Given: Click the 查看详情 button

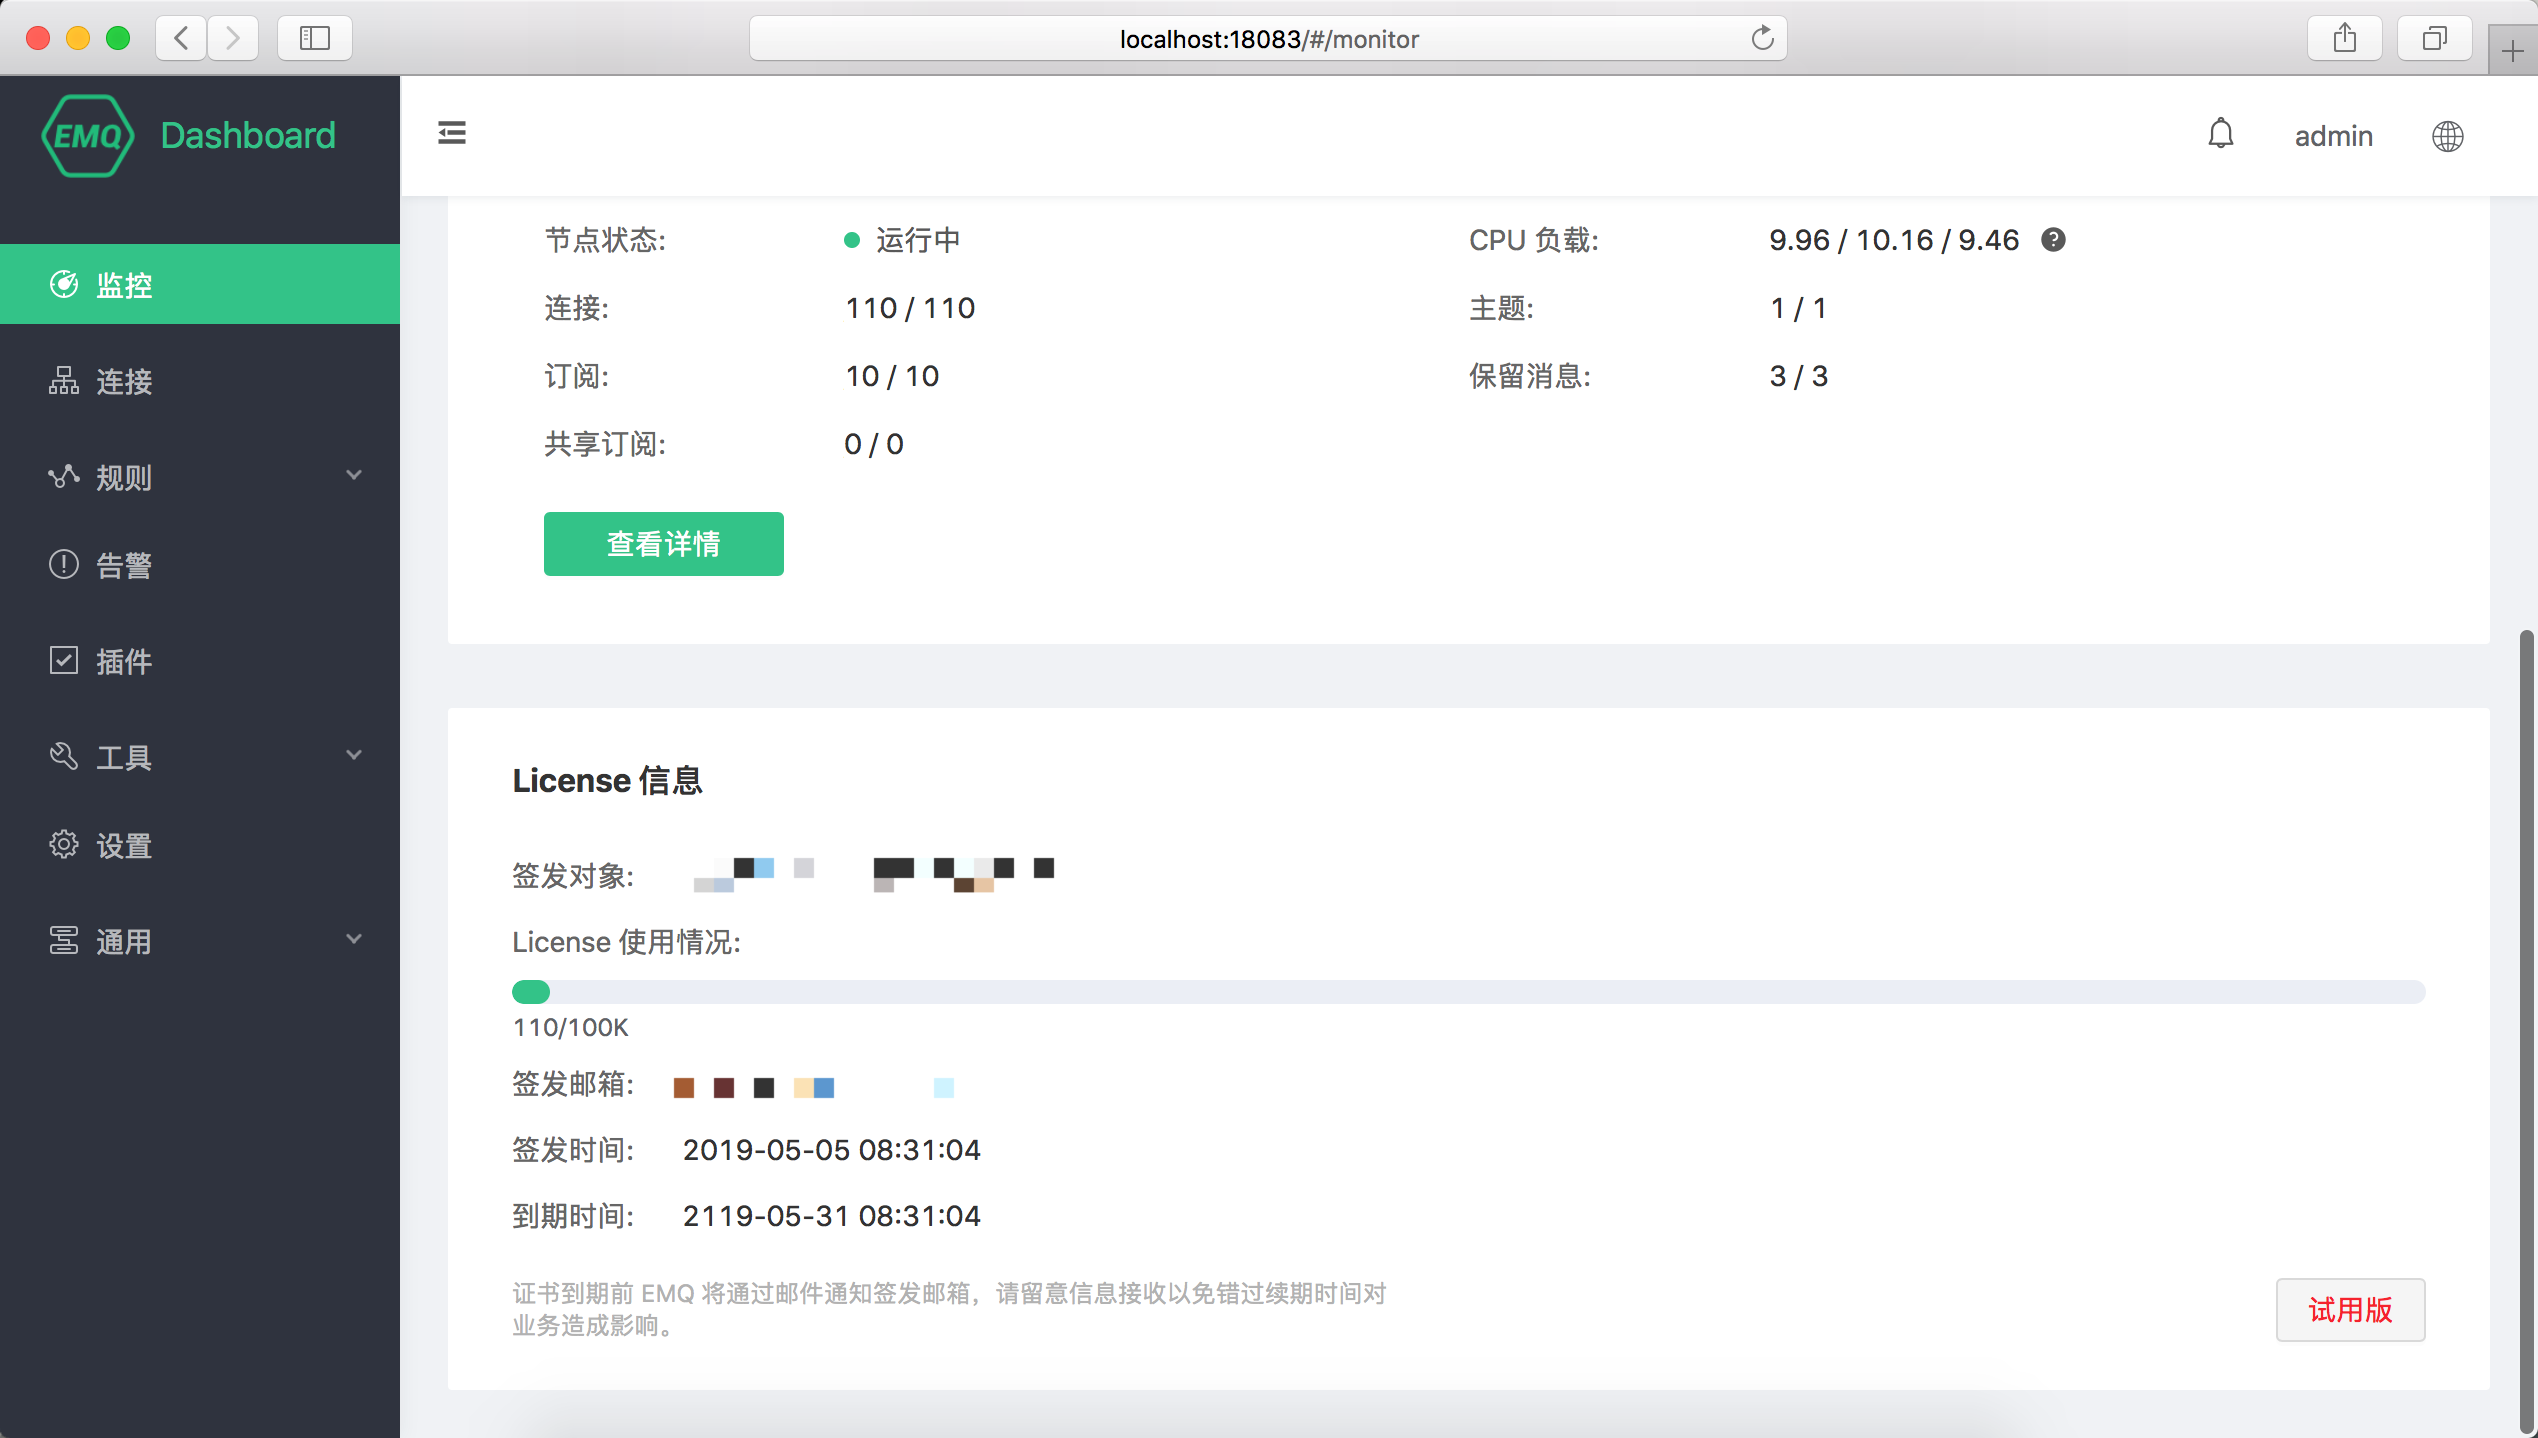Looking at the screenshot, I should [x=663, y=544].
